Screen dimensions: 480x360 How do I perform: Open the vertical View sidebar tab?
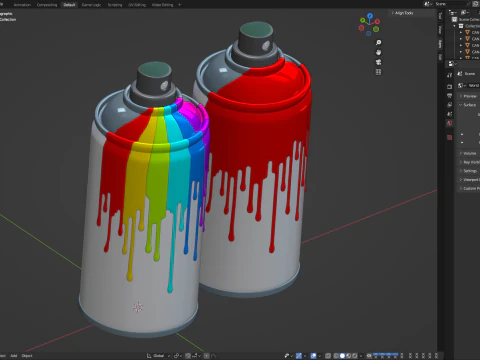(440, 29)
